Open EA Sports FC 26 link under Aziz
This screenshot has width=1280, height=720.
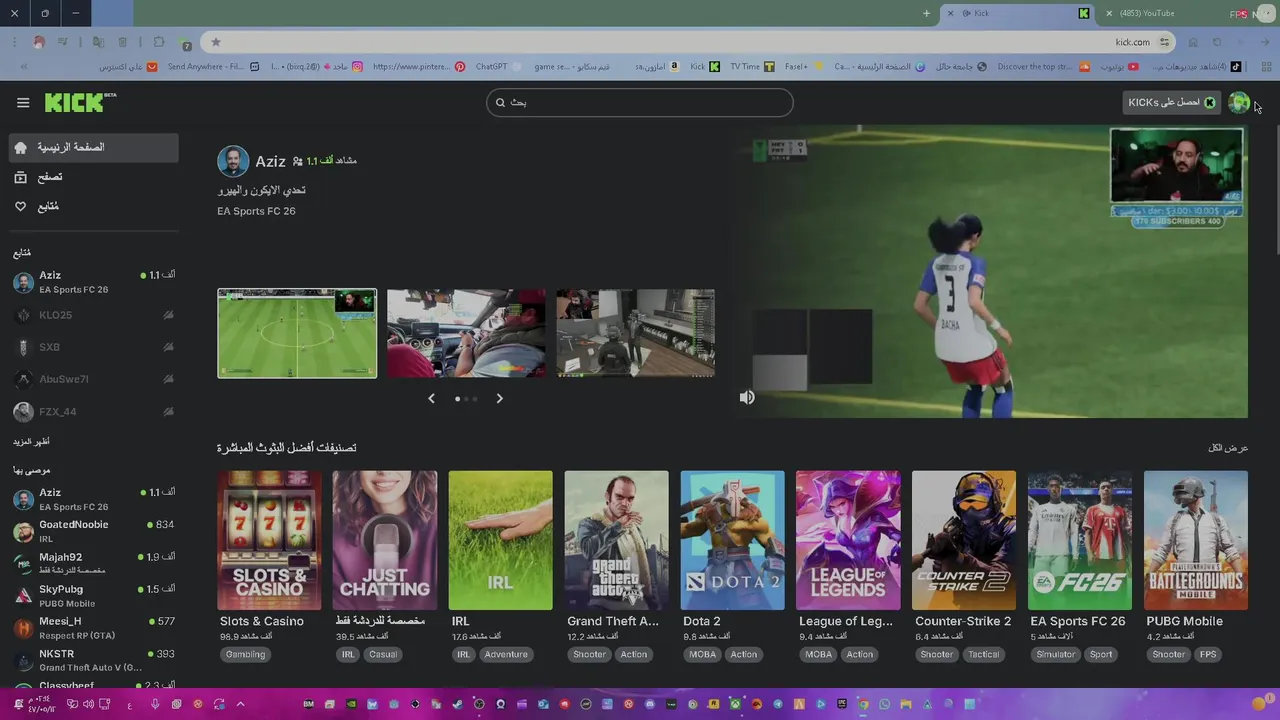256,211
